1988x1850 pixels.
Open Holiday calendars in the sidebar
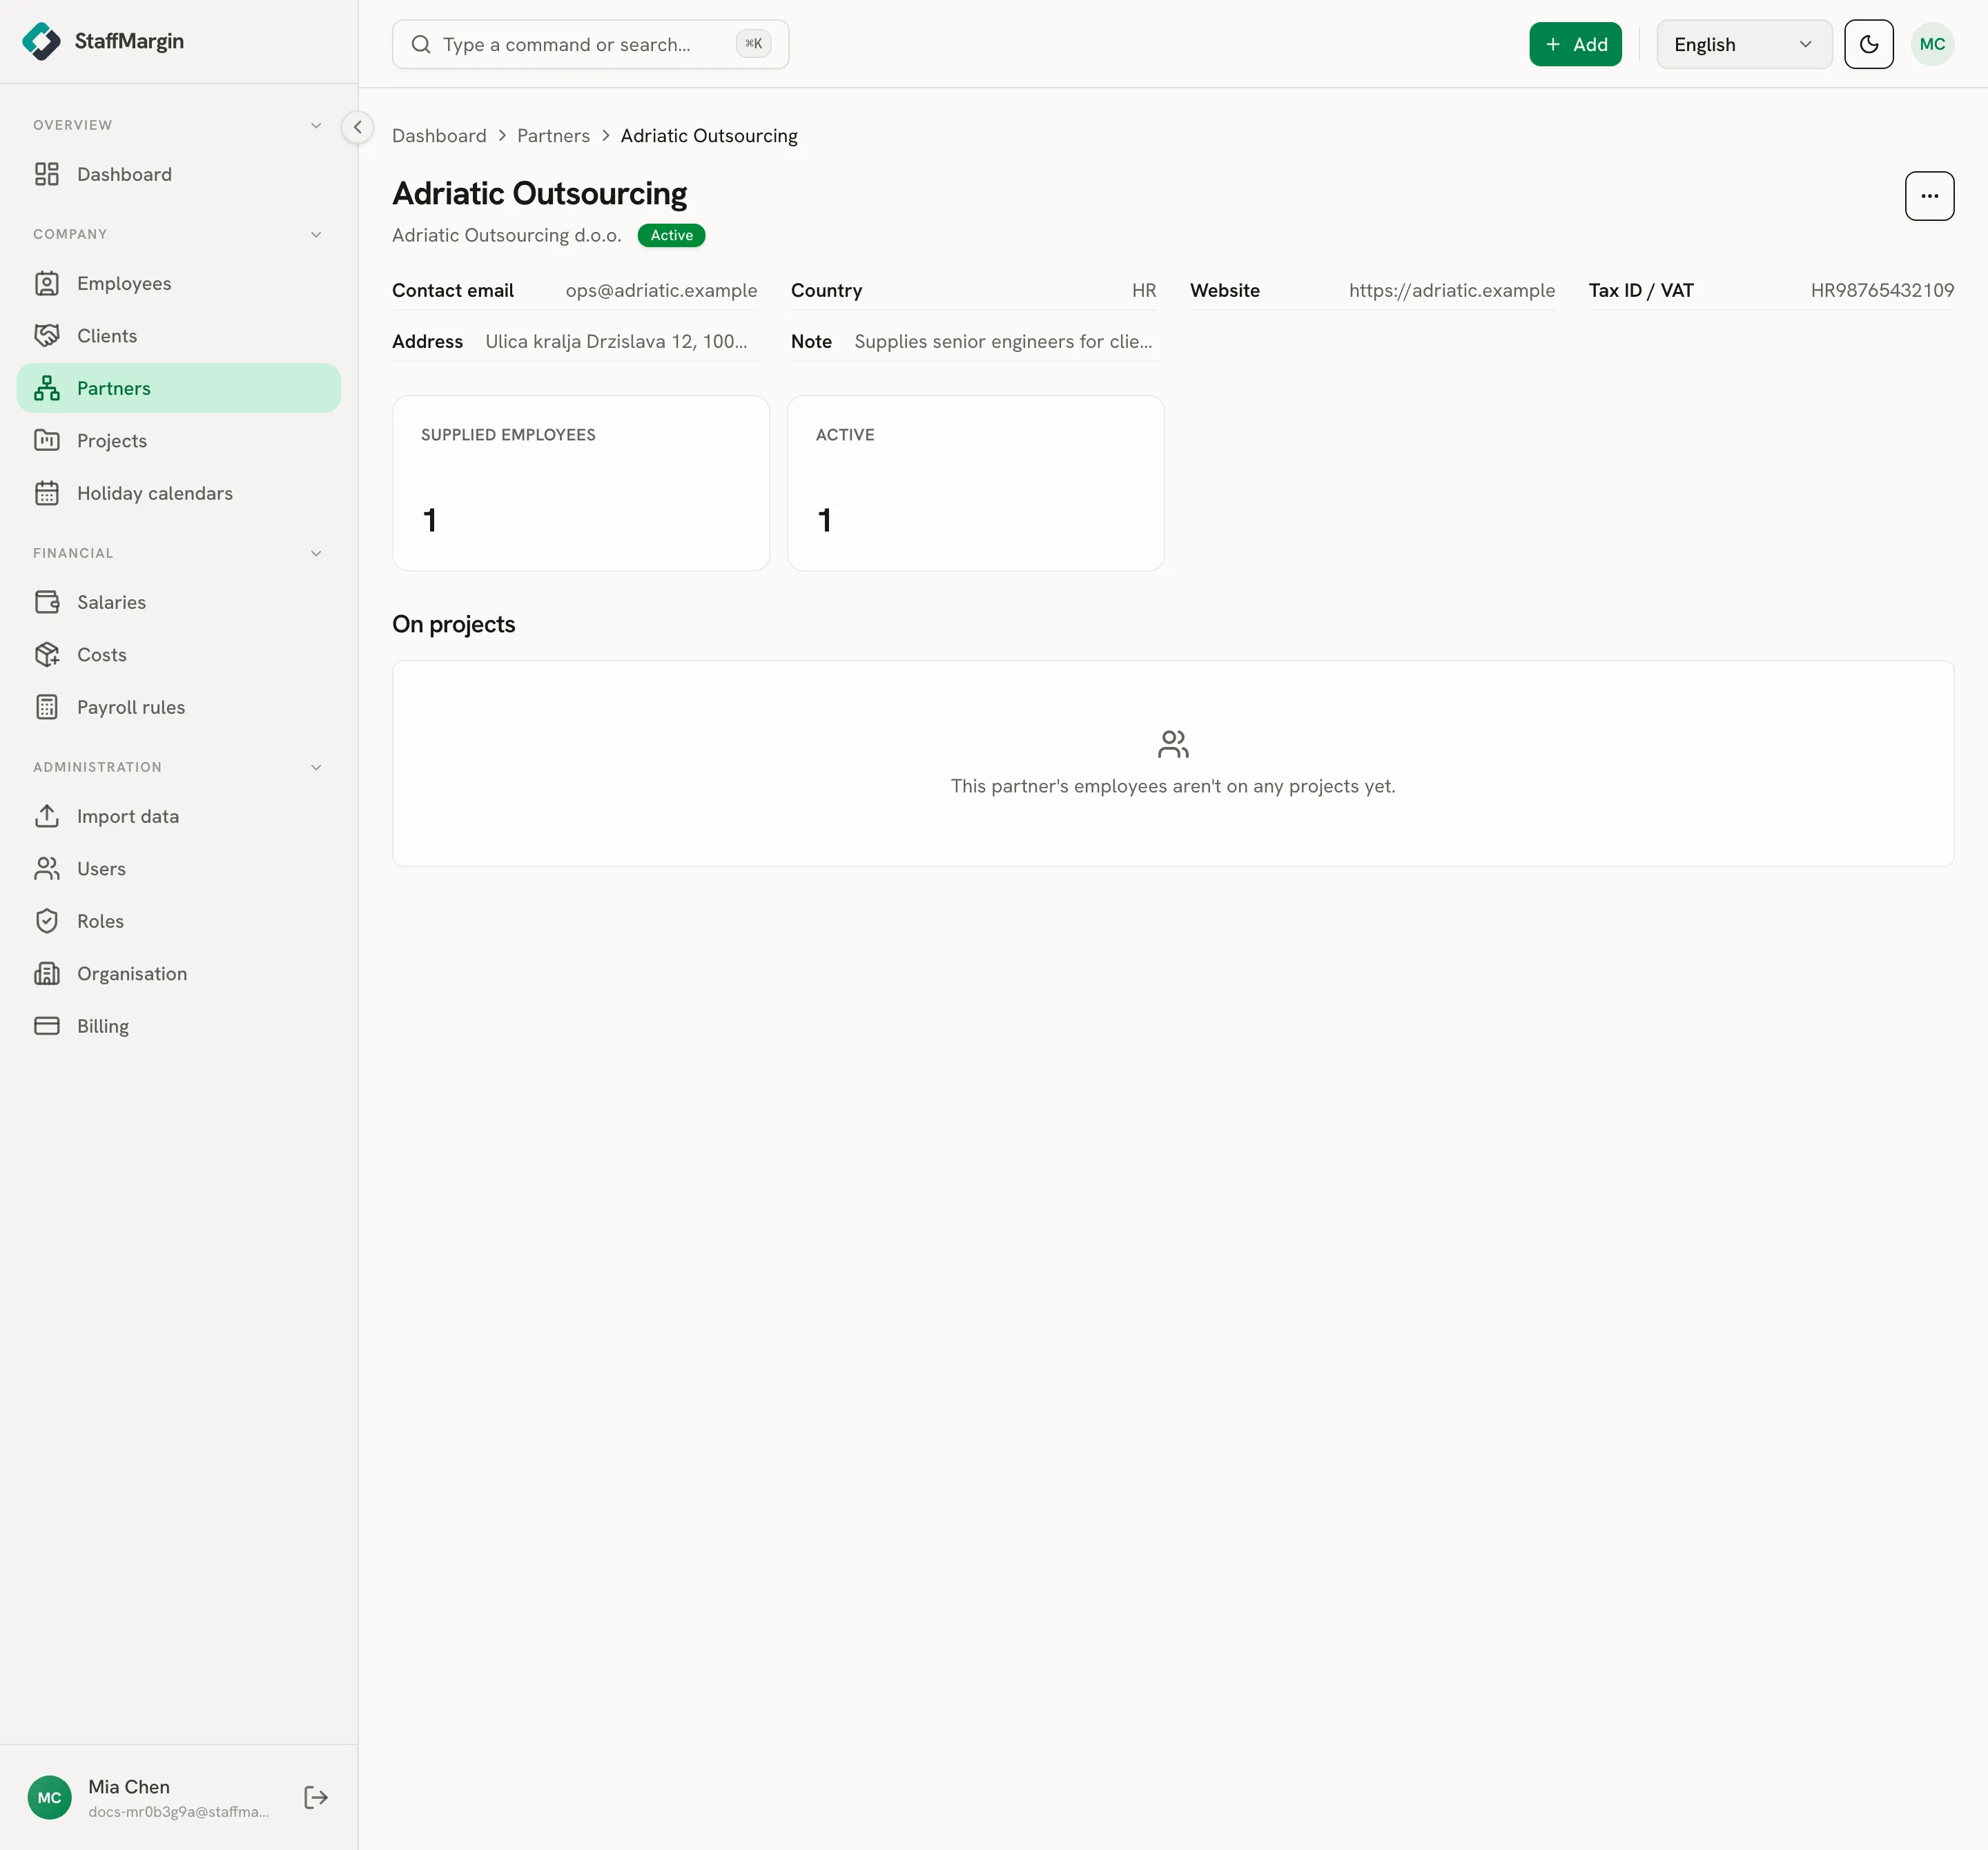tap(179, 493)
